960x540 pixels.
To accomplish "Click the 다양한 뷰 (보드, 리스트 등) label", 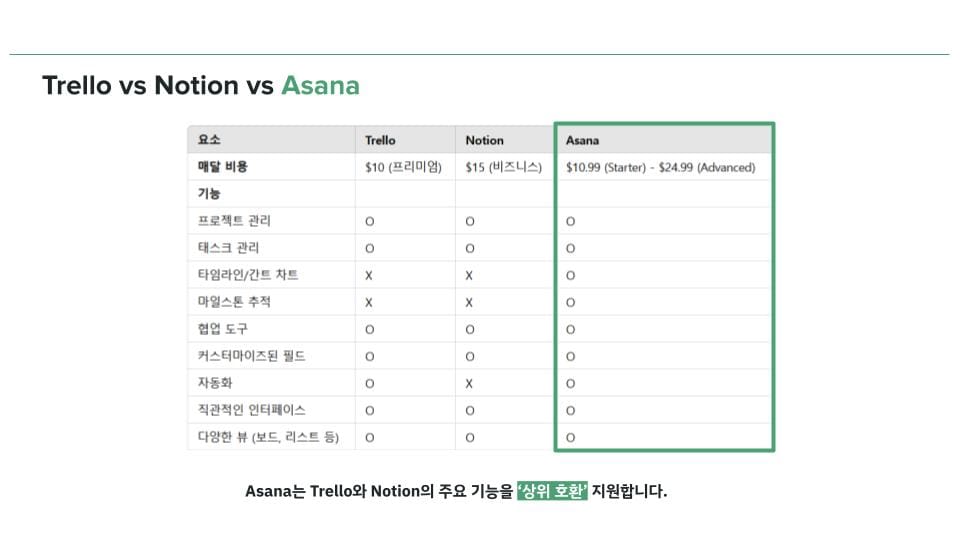I will pos(269,437).
